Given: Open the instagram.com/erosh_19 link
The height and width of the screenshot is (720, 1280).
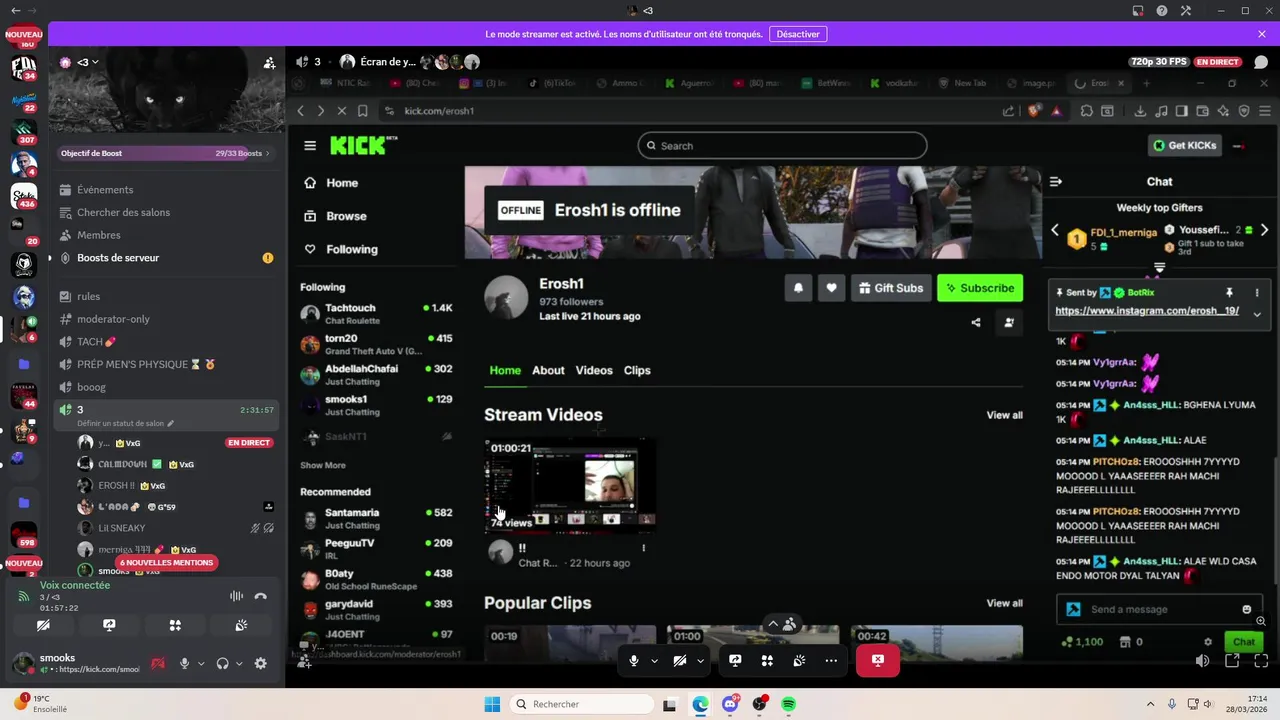Looking at the screenshot, I should pos(1147,311).
